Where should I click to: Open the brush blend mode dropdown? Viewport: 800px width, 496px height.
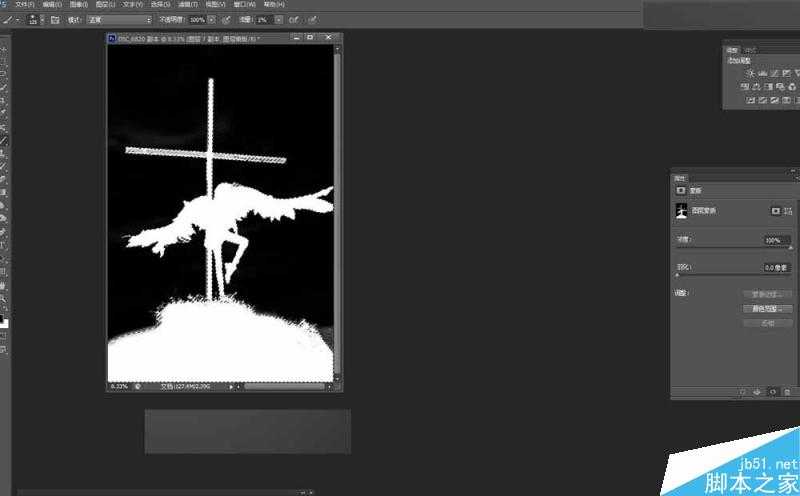(118, 19)
